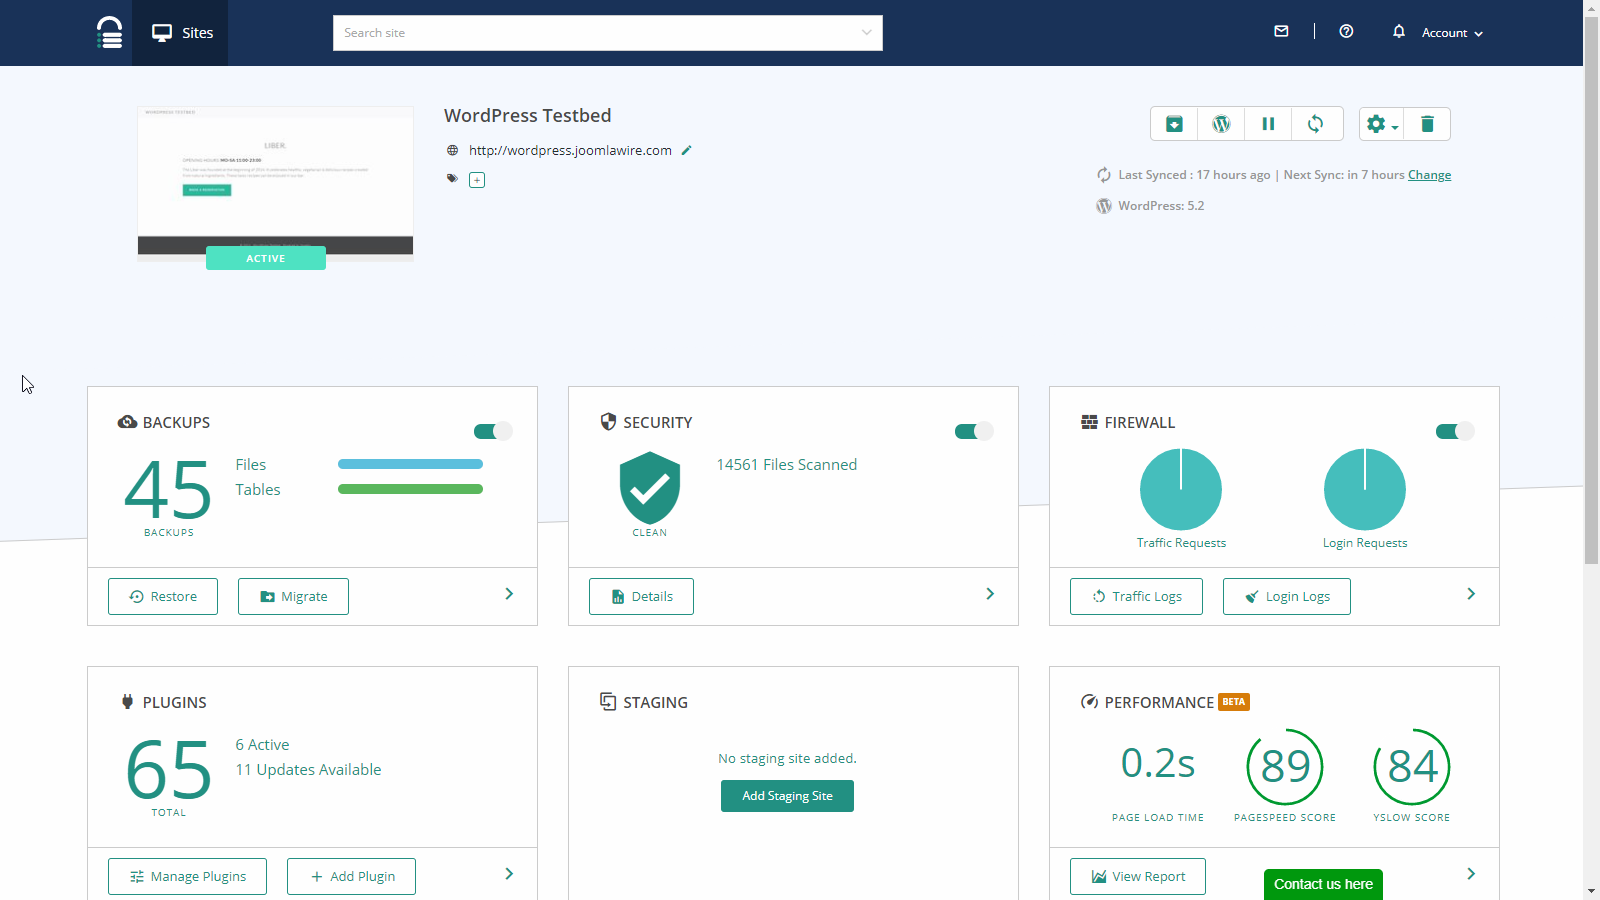Open Login Logs
1600x900 pixels.
[1287, 596]
